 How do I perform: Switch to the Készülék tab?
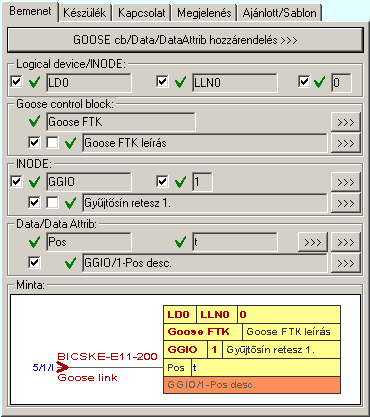pos(85,13)
